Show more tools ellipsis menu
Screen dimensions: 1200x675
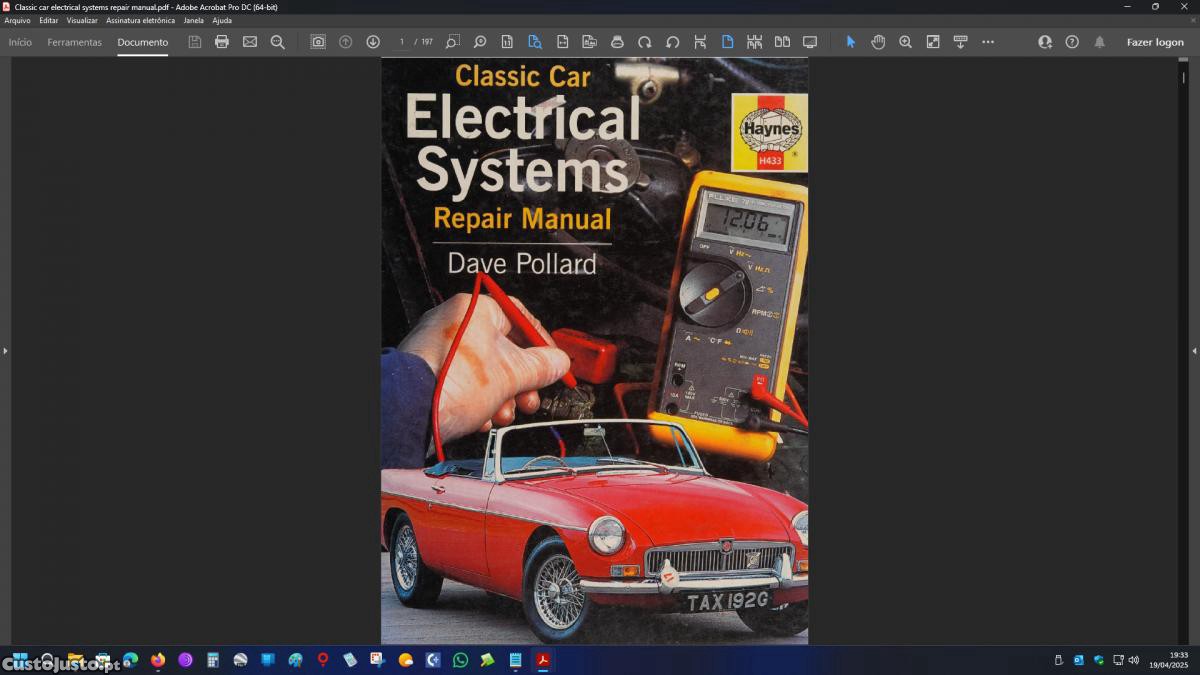click(988, 42)
